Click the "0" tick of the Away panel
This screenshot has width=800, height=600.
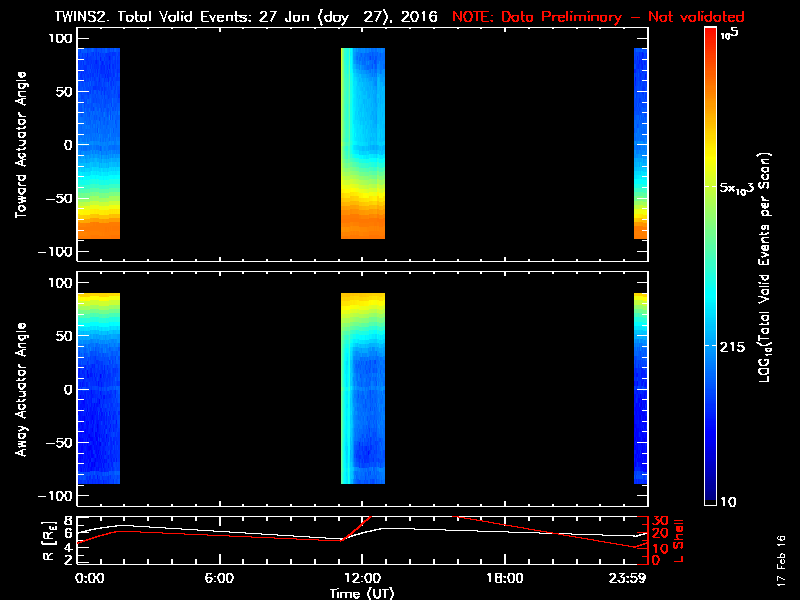(68, 390)
